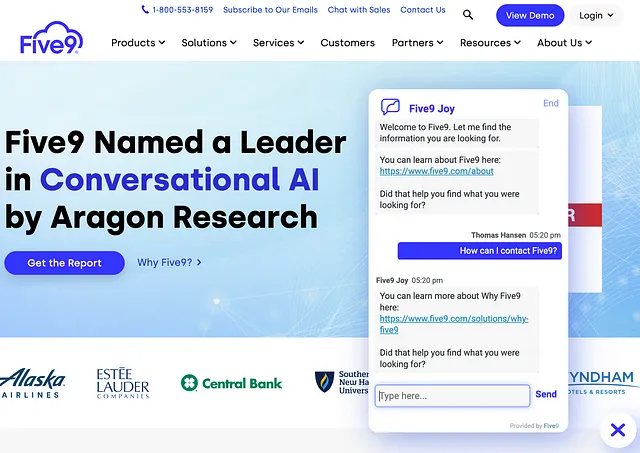Click the 'Five9 Joy' chat header title

pos(432,109)
